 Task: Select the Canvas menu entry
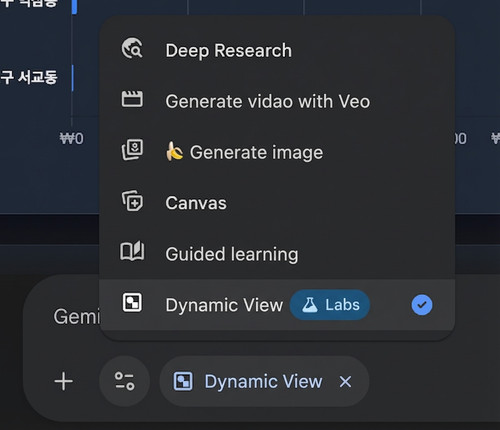(x=277, y=203)
